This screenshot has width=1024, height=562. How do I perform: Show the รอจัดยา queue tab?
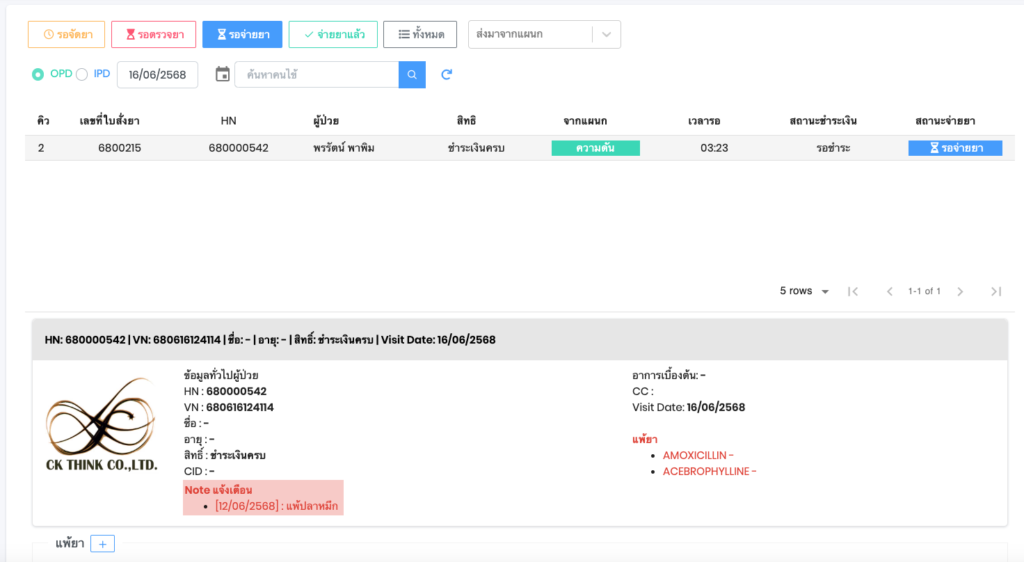tap(65, 34)
